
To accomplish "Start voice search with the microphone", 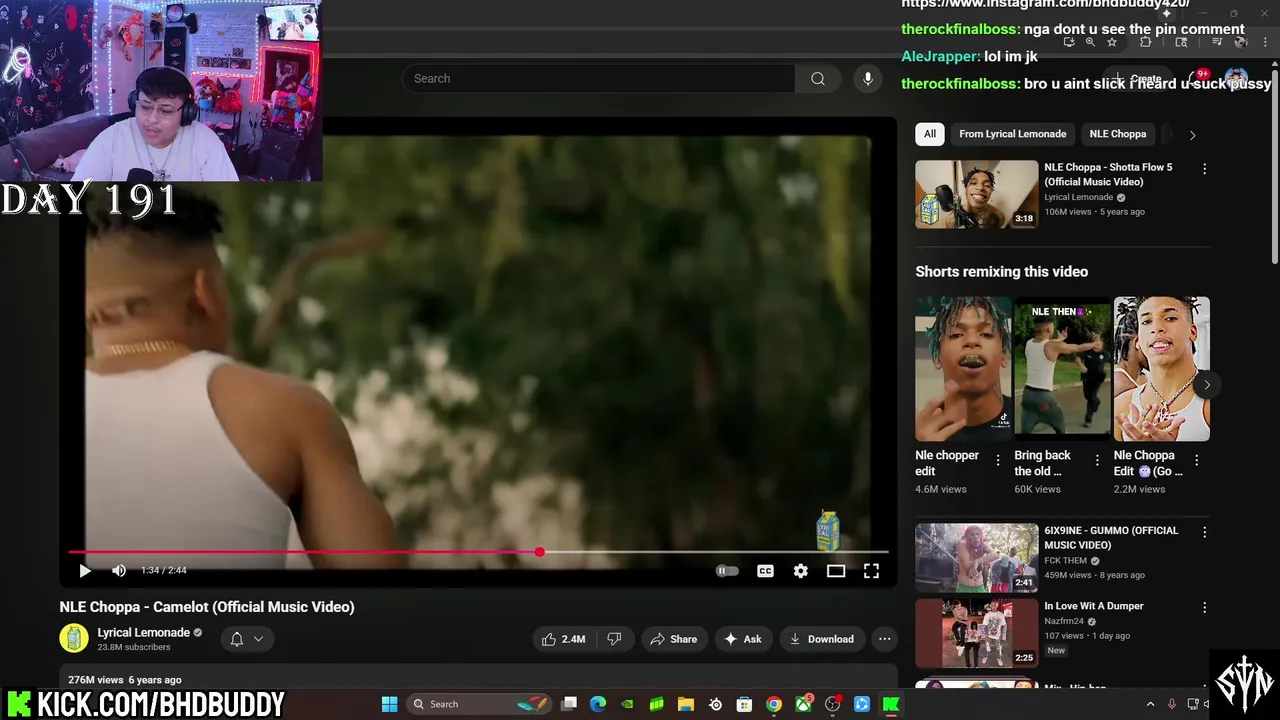I will pos(867,78).
